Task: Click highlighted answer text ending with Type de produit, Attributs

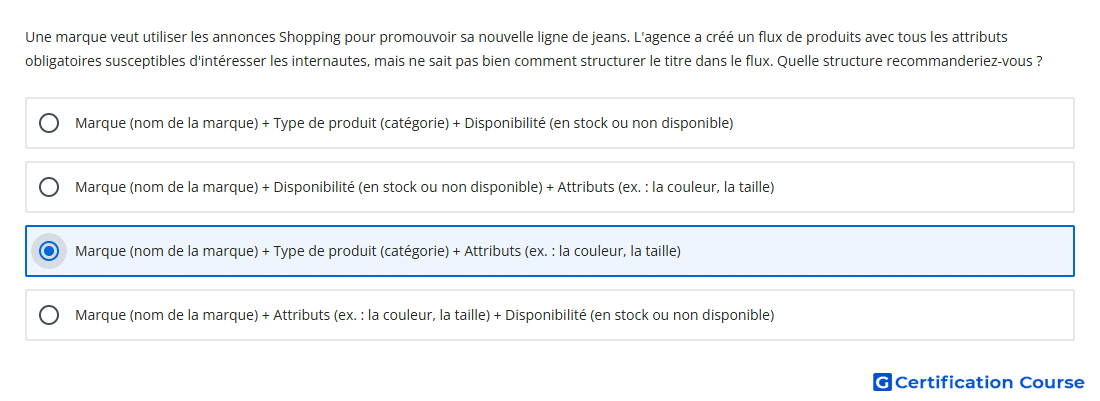Action: (x=378, y=251)
